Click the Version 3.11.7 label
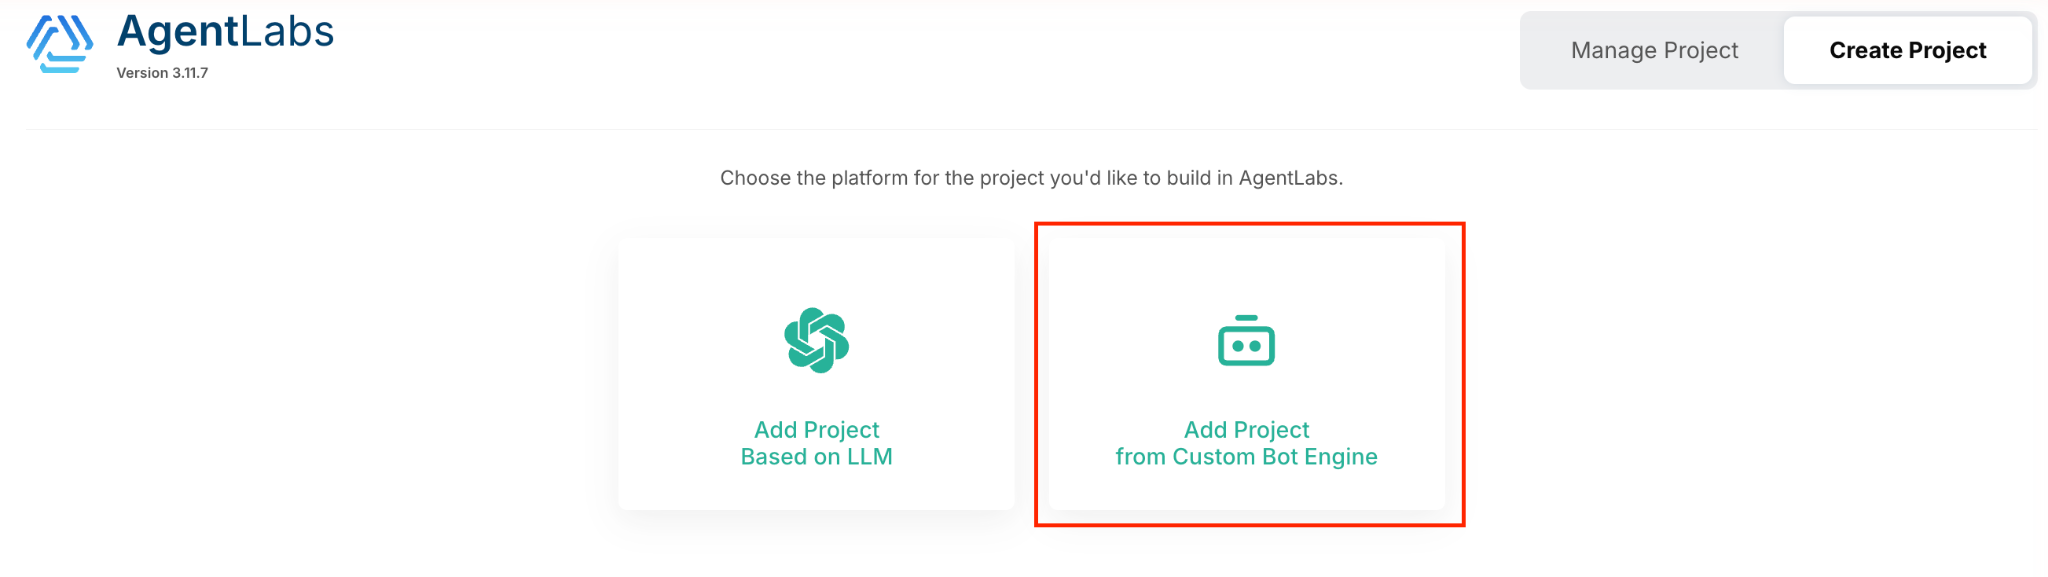This screenshot has height=577, width=2048. [x=162, y=73]
